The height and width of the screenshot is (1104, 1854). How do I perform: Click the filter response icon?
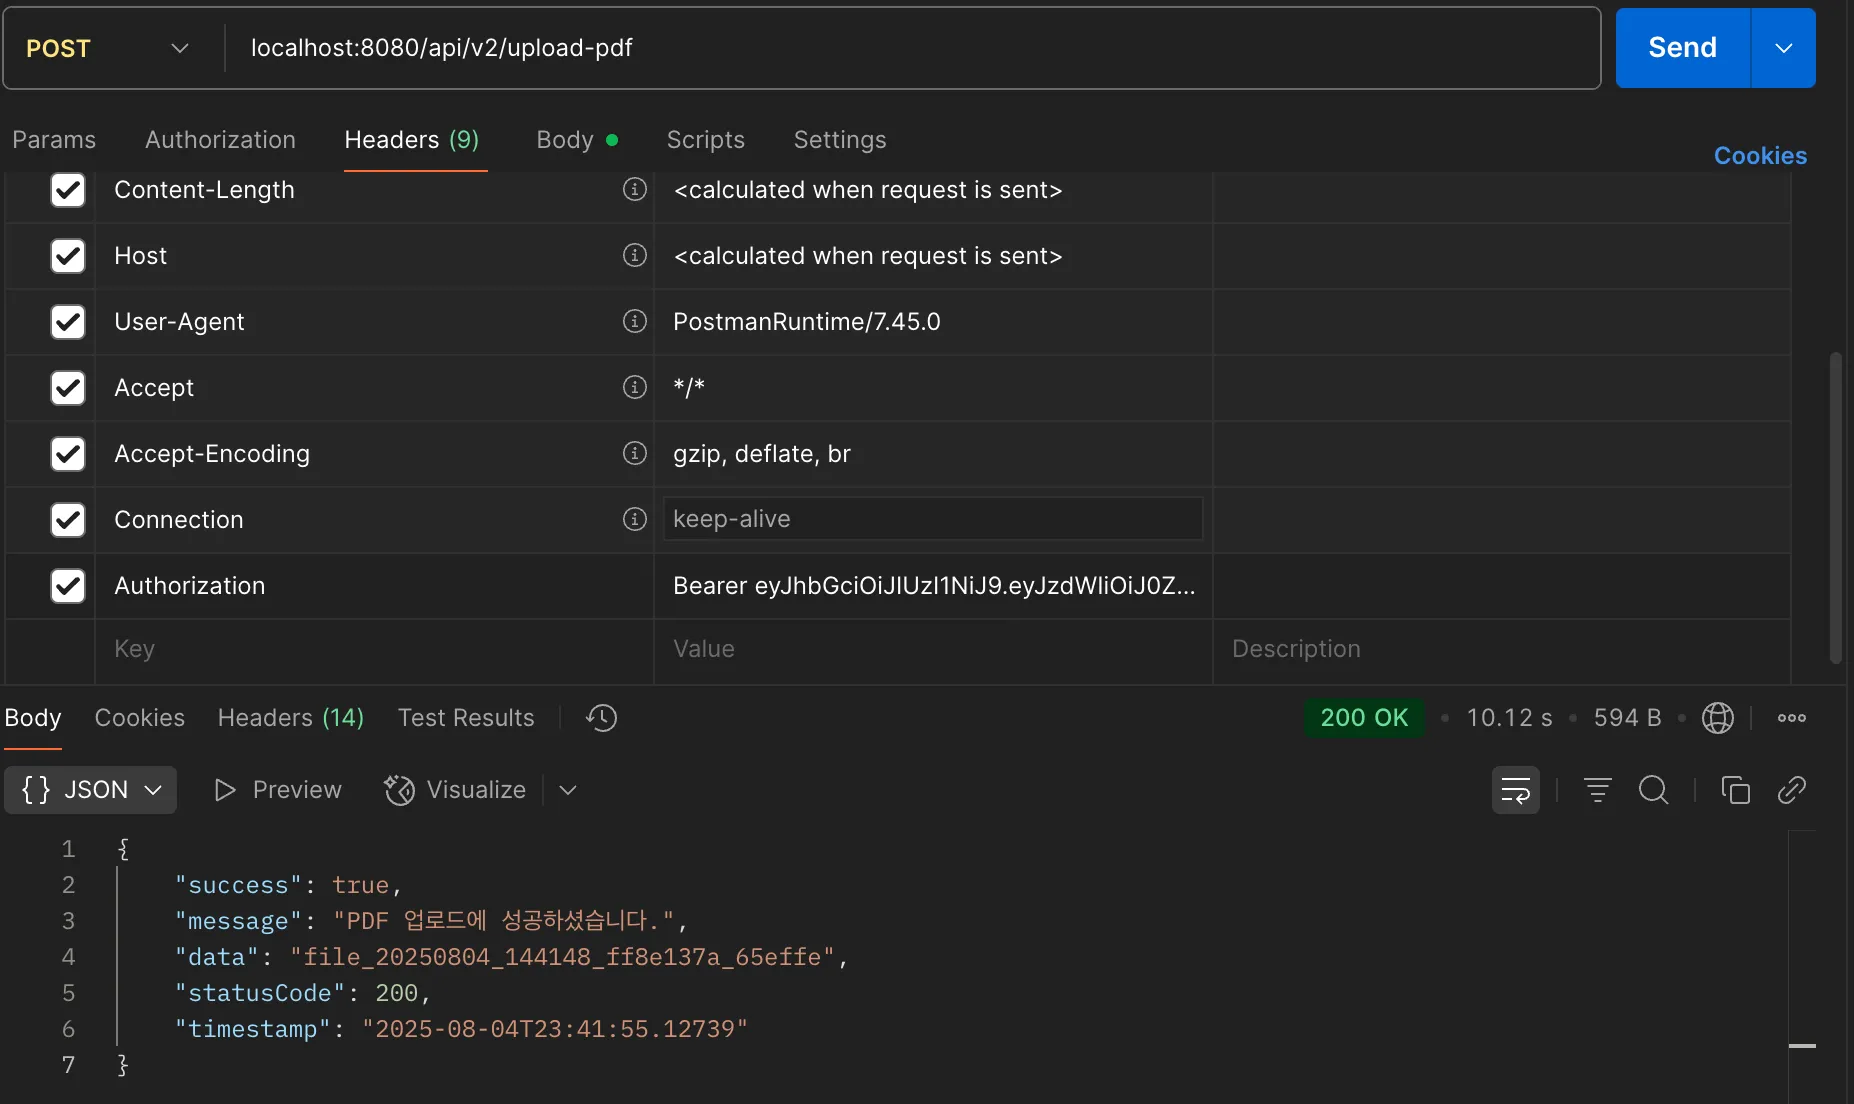[1598, 790]
